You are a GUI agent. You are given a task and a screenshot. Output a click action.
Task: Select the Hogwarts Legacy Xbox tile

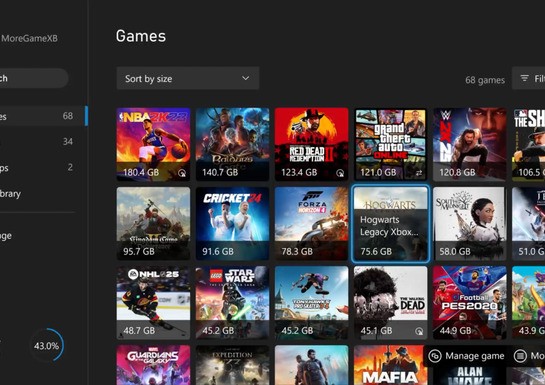point(391,223)
